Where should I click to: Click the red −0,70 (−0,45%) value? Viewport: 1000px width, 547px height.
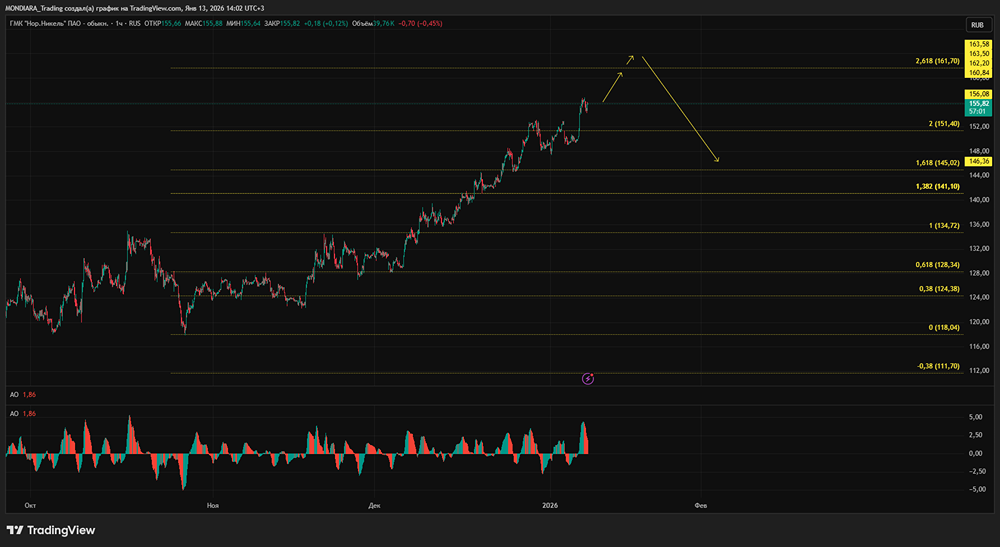tap(420, 24)
